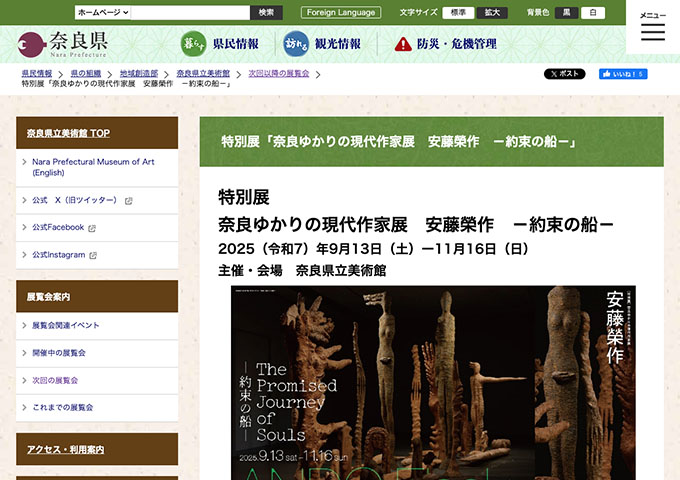Open 開催中の展覧会 sidebar item
The width and height of the screenshot is (680, 480).
point(58,353)
